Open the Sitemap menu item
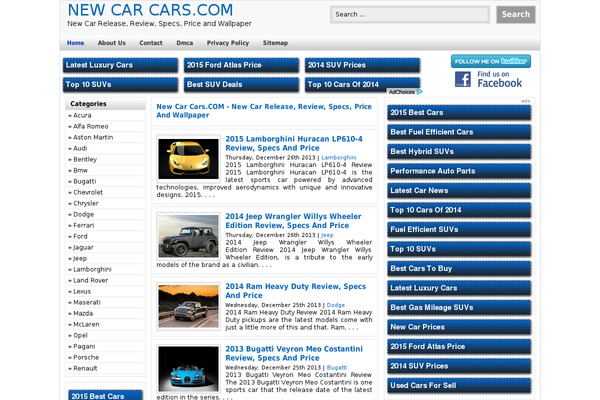Viewport: 600px width, 400px height. coord(275,43)
